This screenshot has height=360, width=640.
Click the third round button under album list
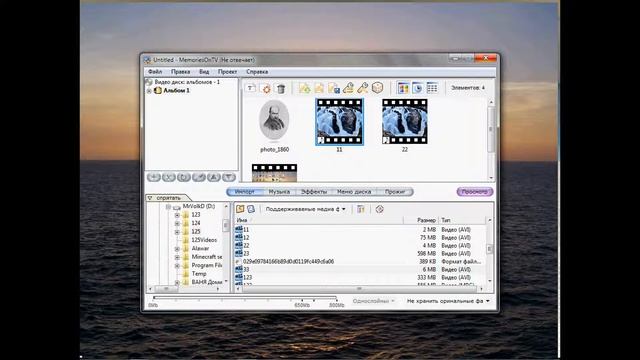coord(184,177)
